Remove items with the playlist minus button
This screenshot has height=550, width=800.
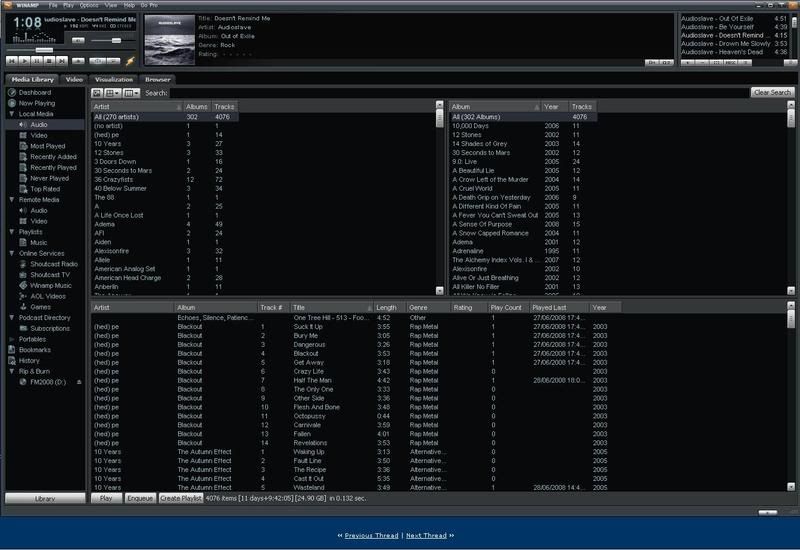[x=702, y=63]
